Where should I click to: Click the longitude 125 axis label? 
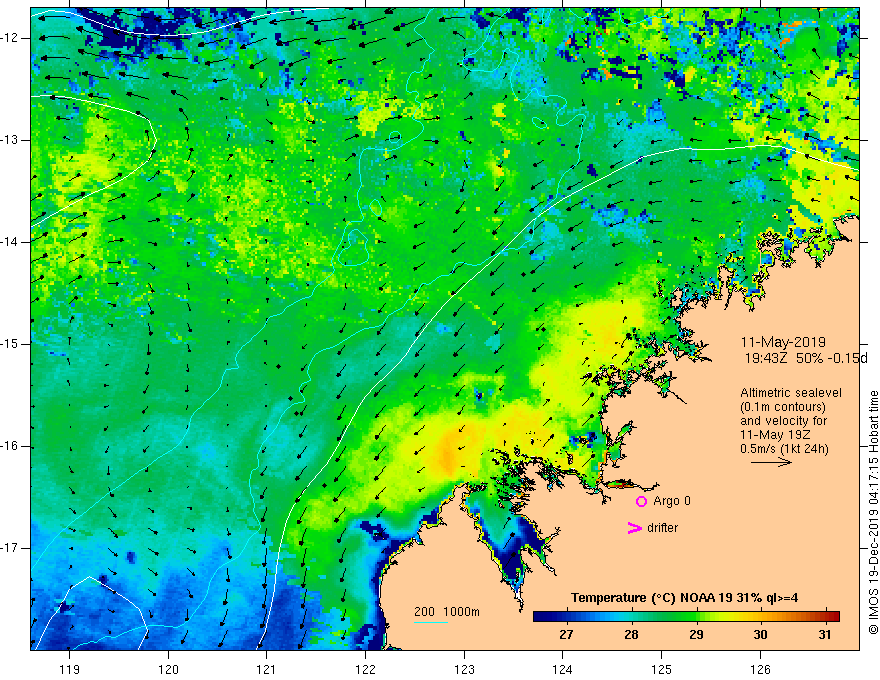[x=662, y=669]
